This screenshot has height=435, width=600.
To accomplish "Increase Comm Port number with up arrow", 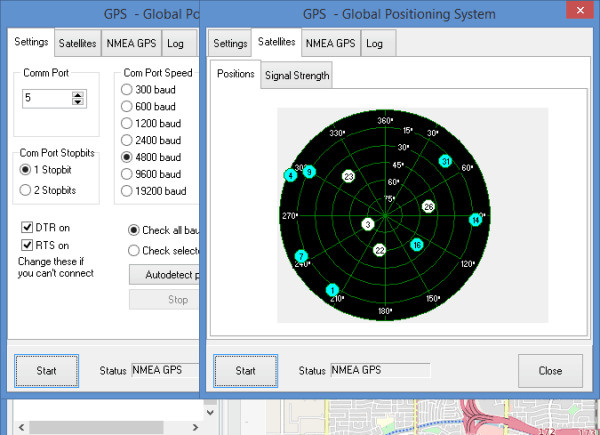I will click(78, 93).
